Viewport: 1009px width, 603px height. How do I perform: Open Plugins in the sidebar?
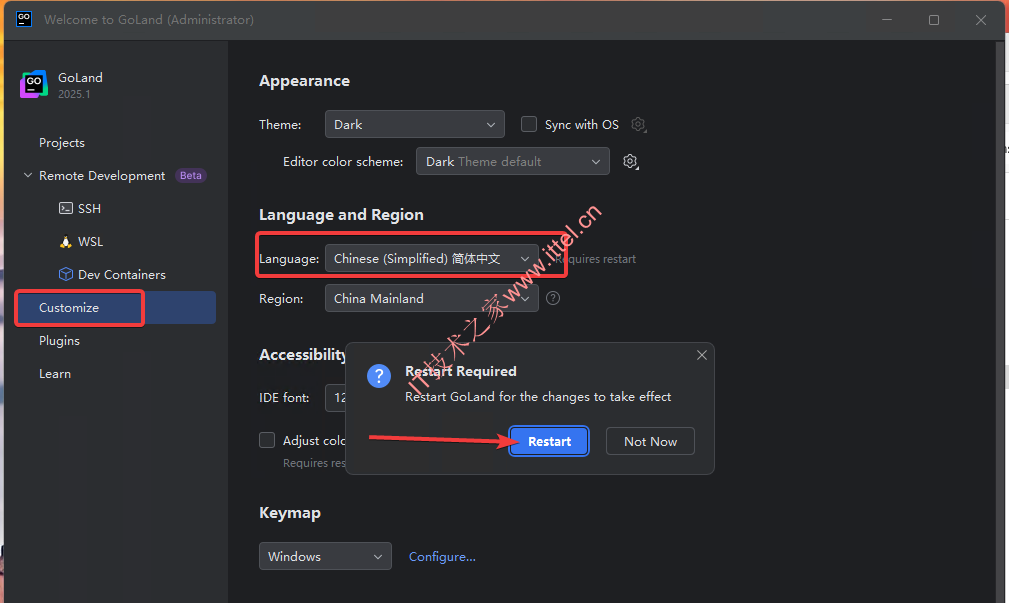coord(59,341)
